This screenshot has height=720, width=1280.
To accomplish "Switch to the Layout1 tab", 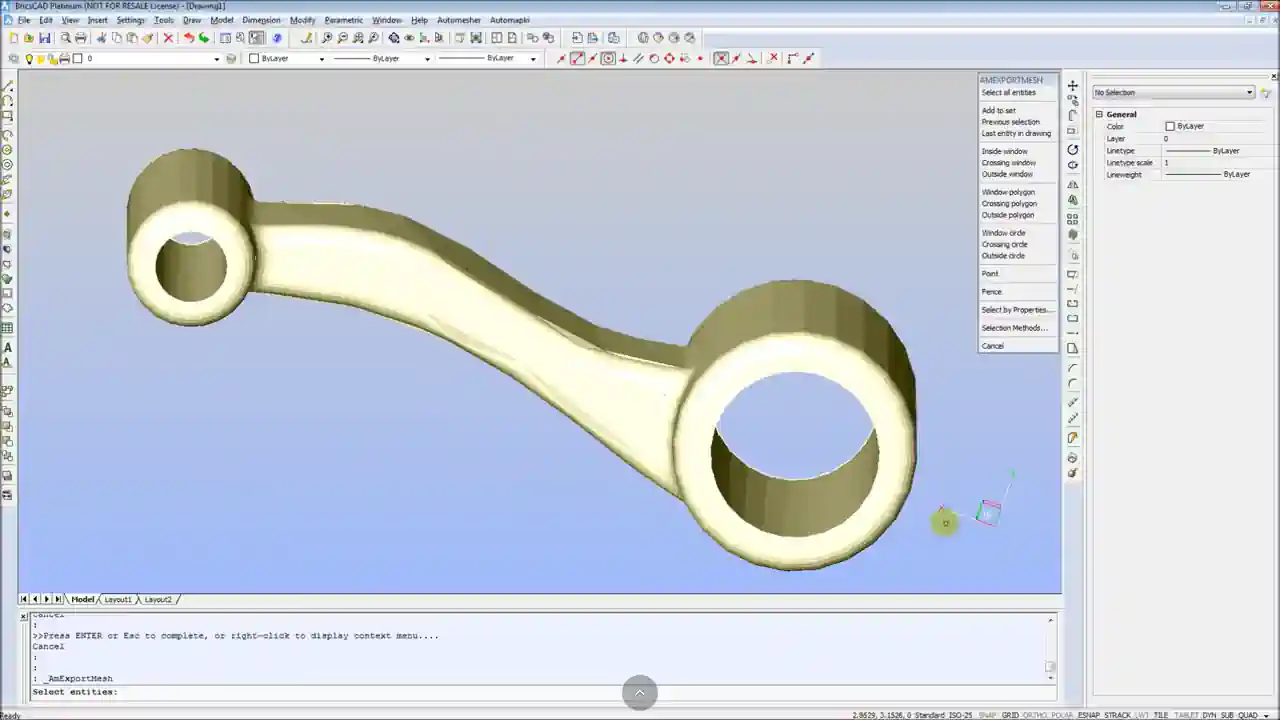I will tap(117, 599).
